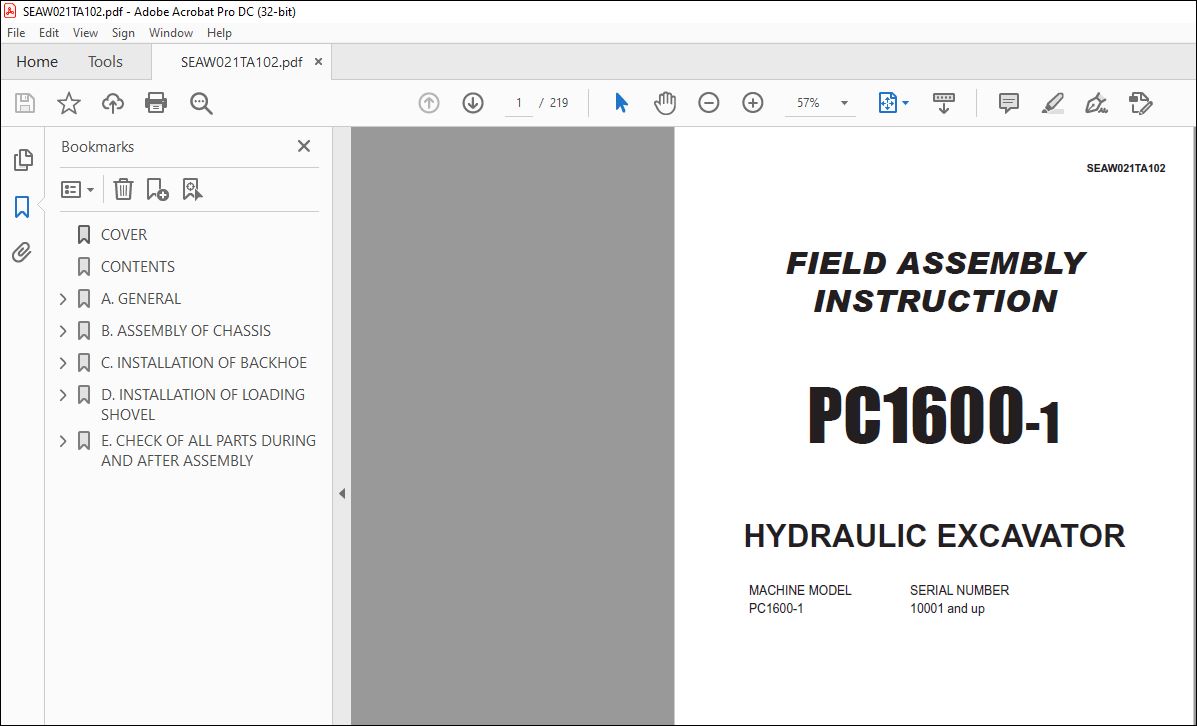Expand A. GENERAL bookmark
Image resolution: width=1197 pixels, height=726 pixels.
click(x=63, y=299)
